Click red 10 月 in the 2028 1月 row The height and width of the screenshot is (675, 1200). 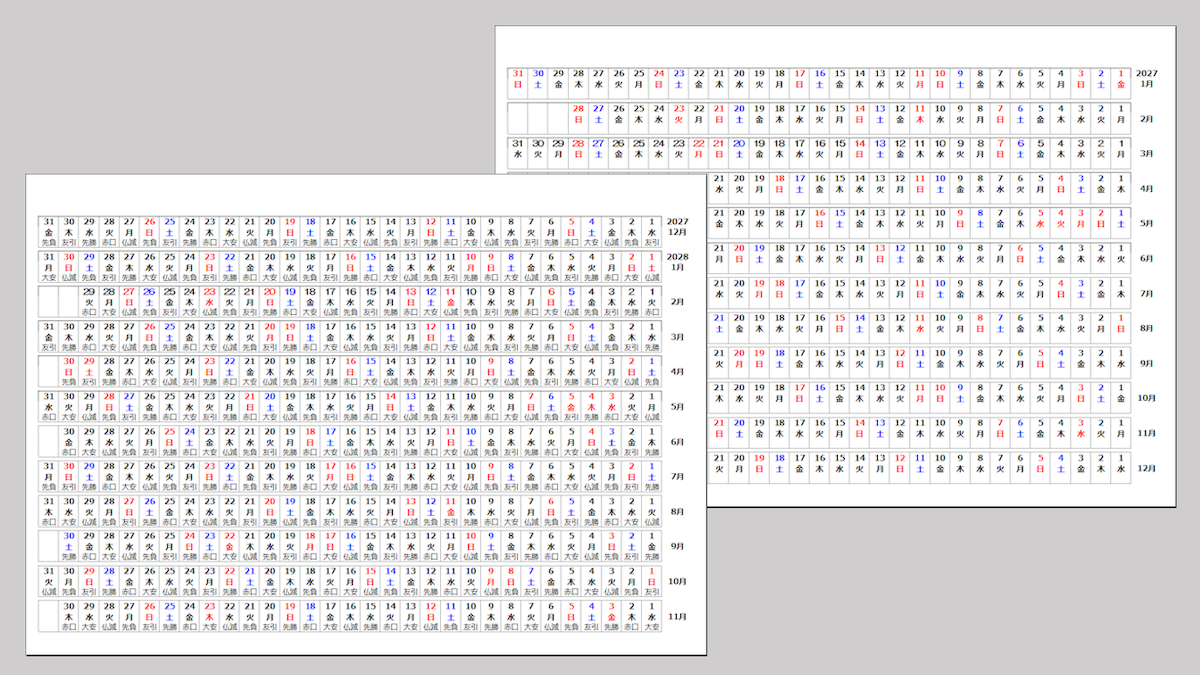point(471,267)
